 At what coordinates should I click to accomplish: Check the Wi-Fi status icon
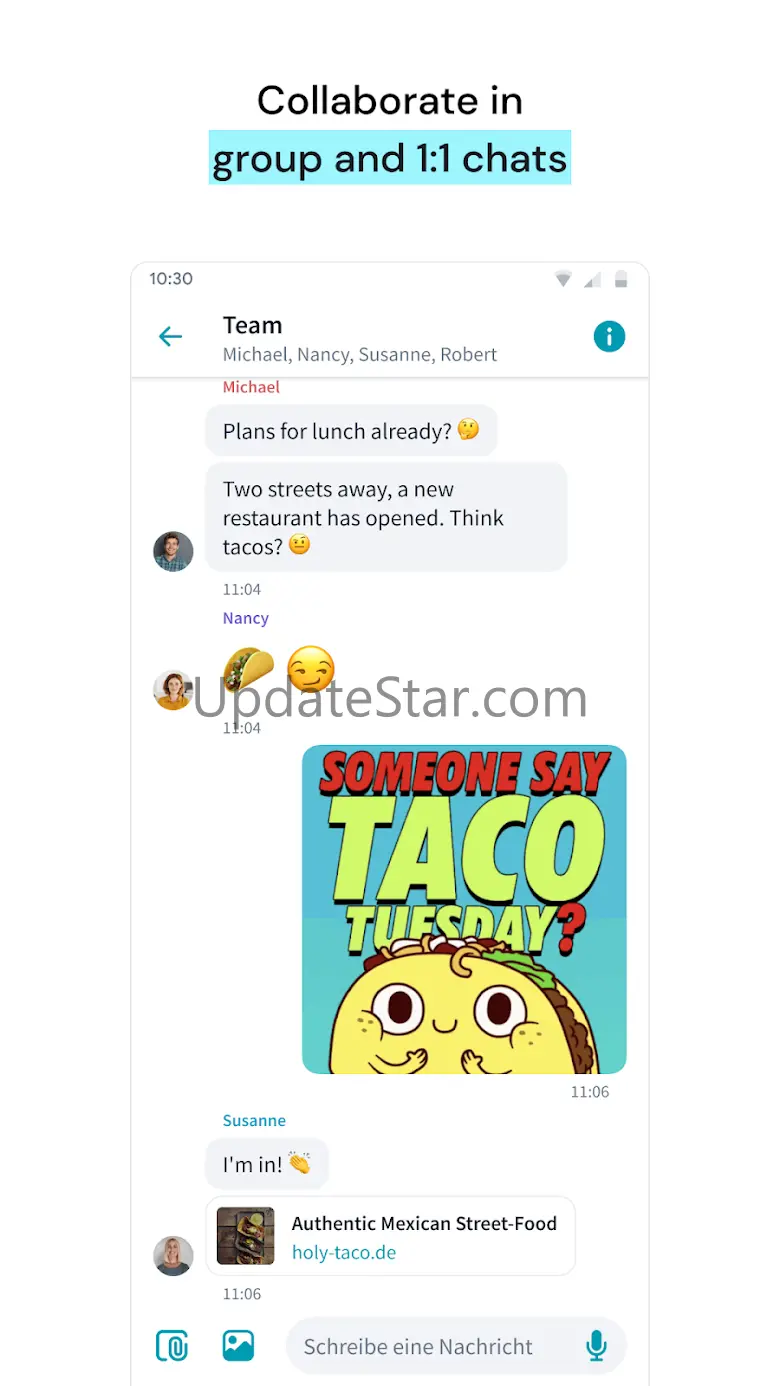(564, 279)
